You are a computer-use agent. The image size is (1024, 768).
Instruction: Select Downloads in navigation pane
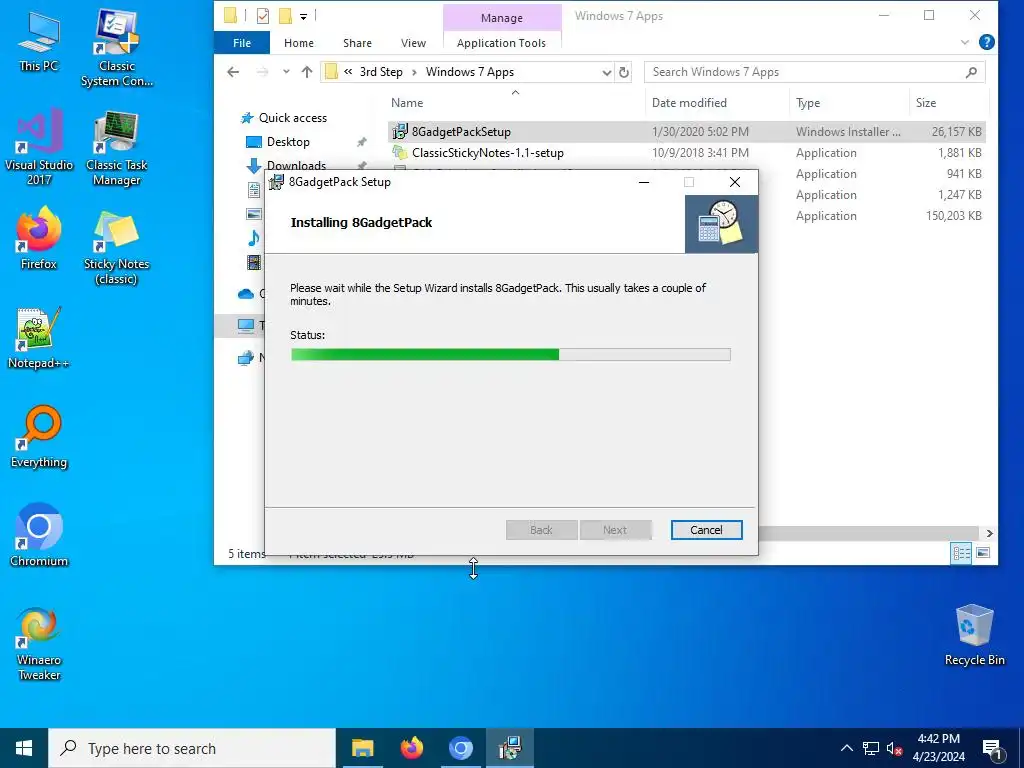296,165
